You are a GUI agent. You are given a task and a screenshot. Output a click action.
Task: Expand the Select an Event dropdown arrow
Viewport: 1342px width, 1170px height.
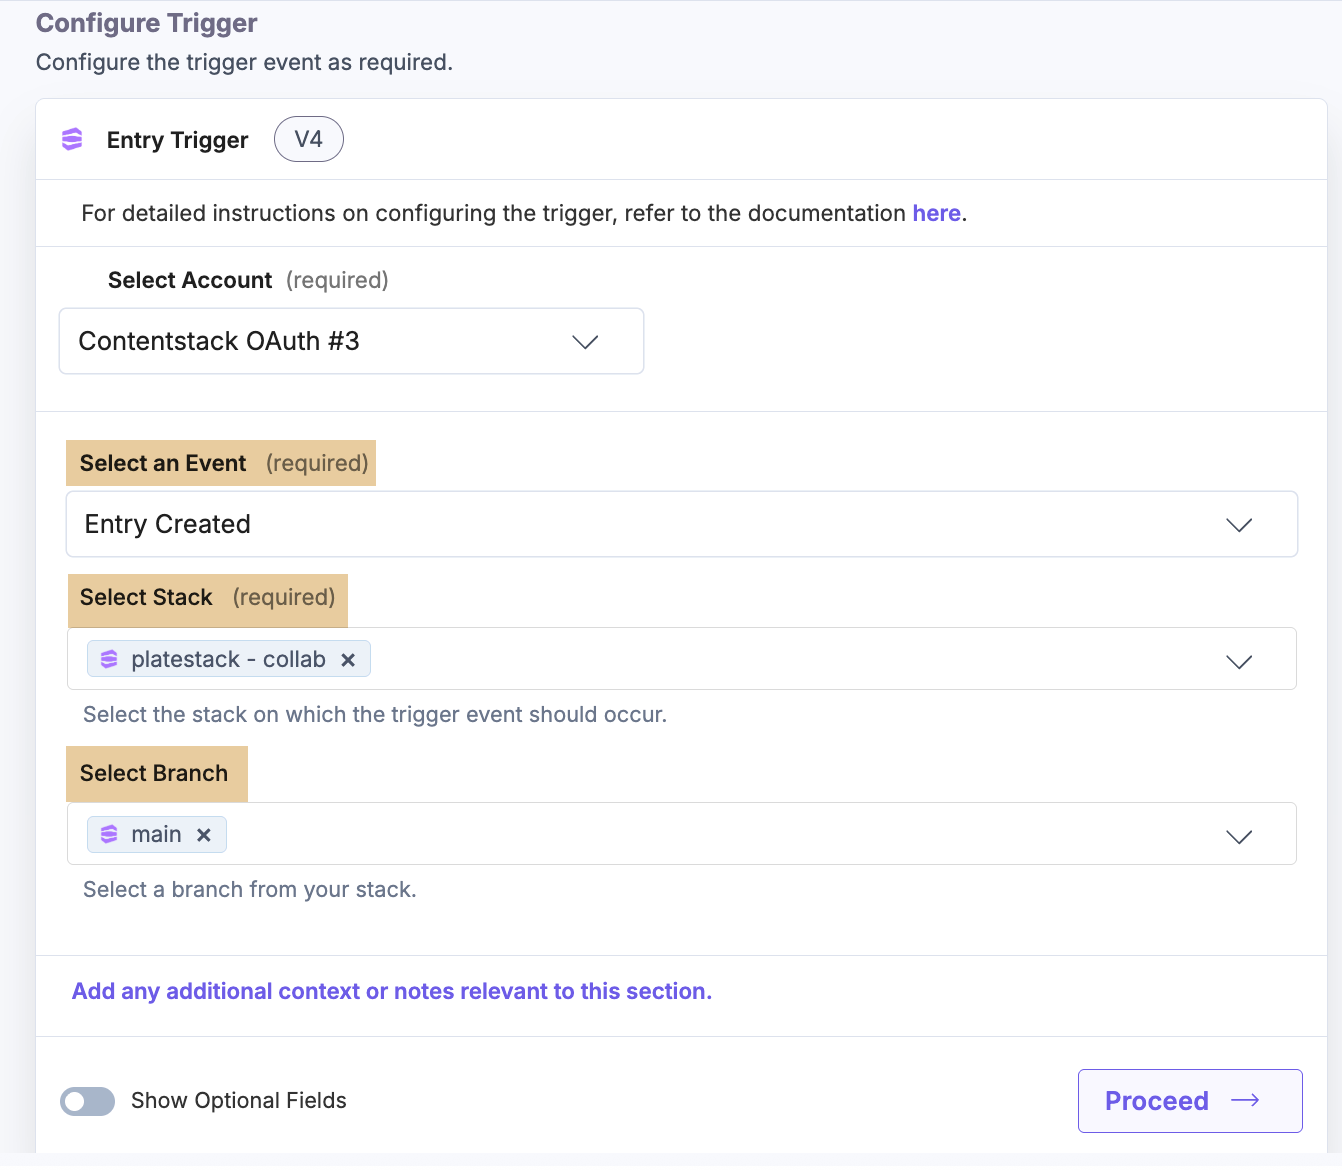(x=1239, y=525)
